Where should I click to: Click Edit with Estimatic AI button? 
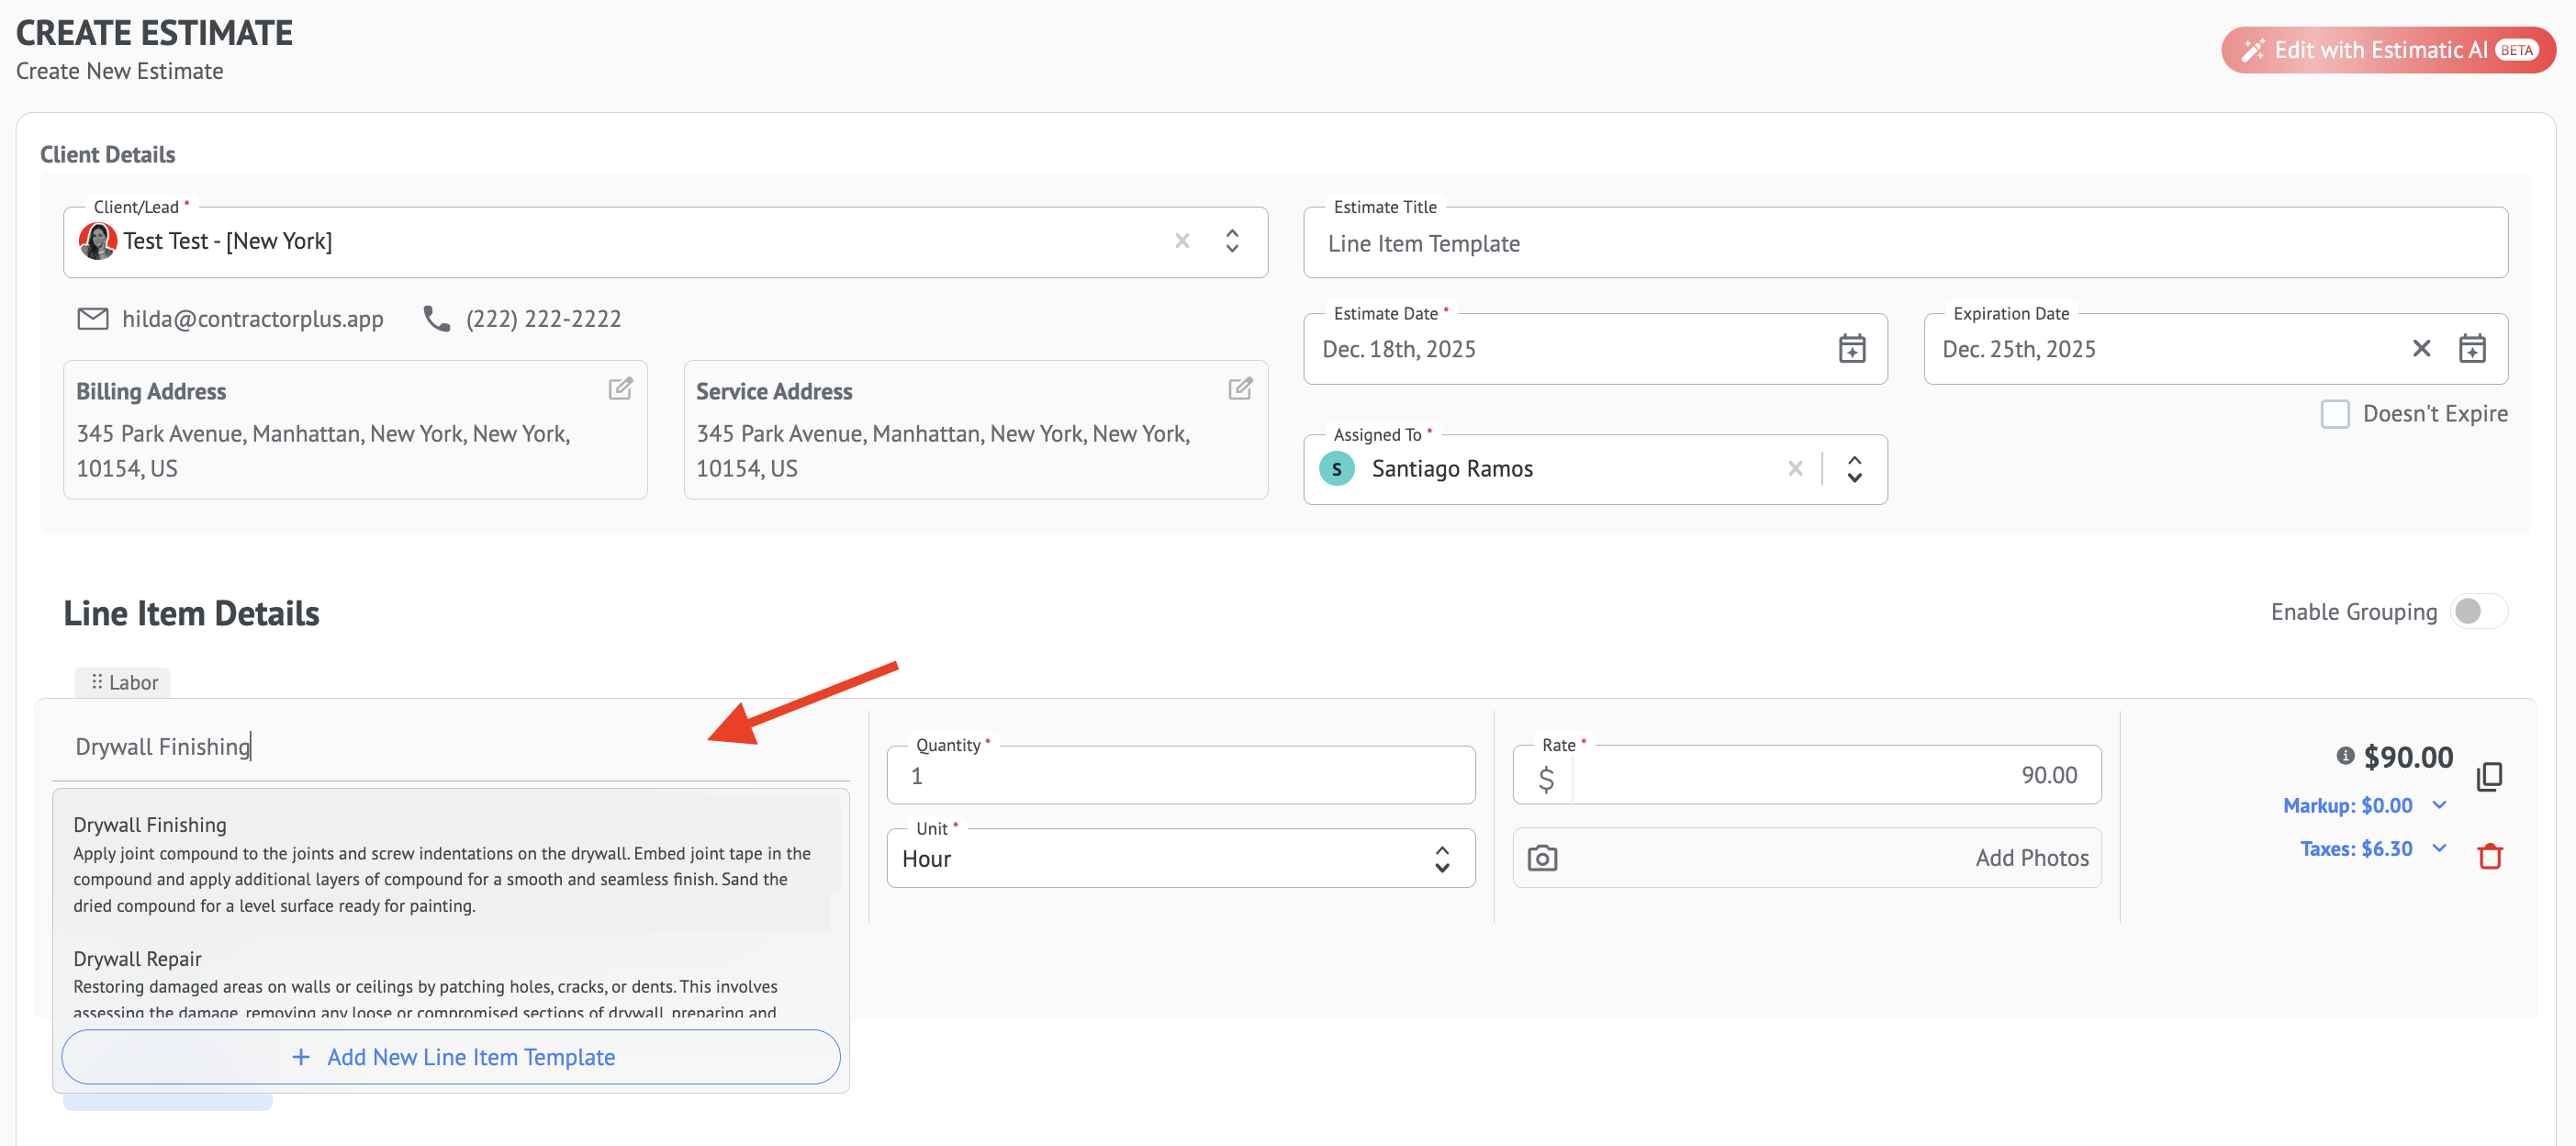point(2387,50)
